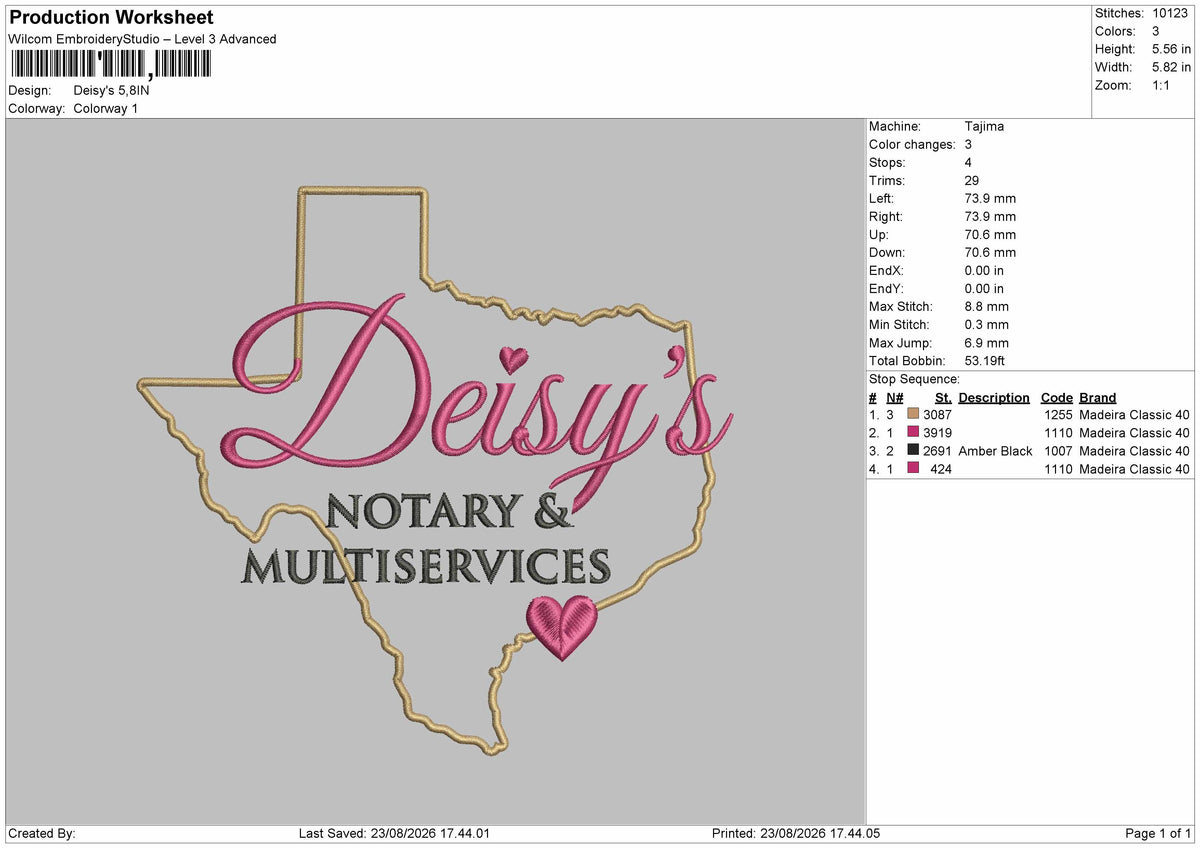
Task: Click the 'Wilcom EmbroideryStudio – Level 3 Advanced' text
Action: (142, 39)
